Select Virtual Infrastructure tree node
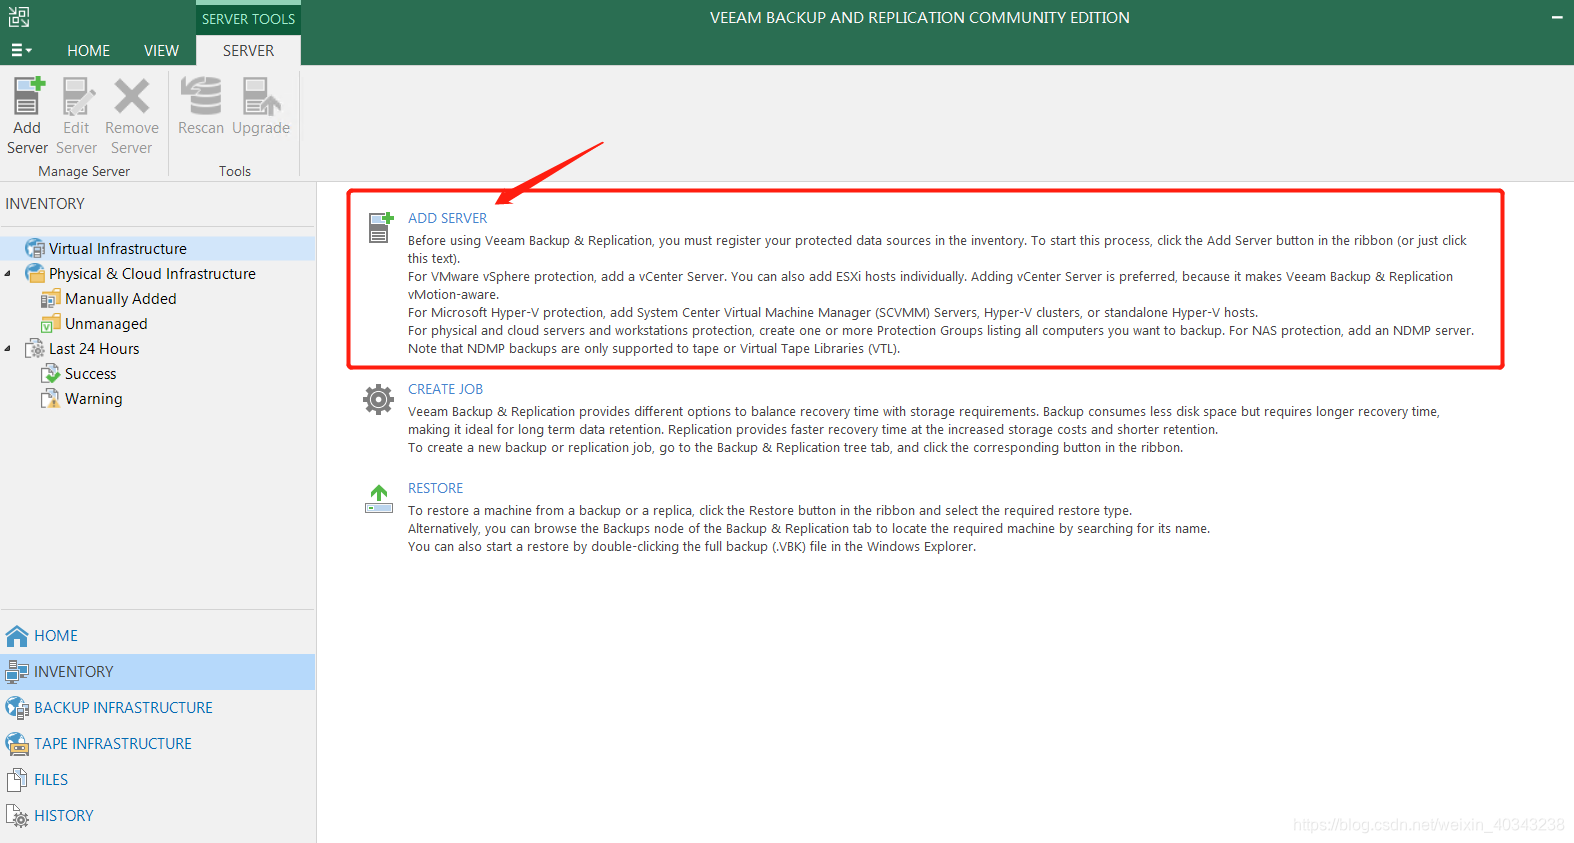Image resolution: width=1574 pixels, height=843 pixels. [x=118, y=249]
